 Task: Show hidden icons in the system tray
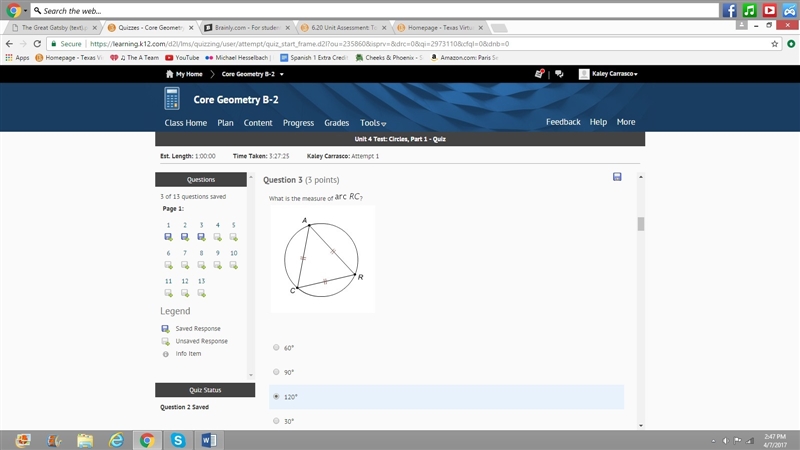[713, 440]
